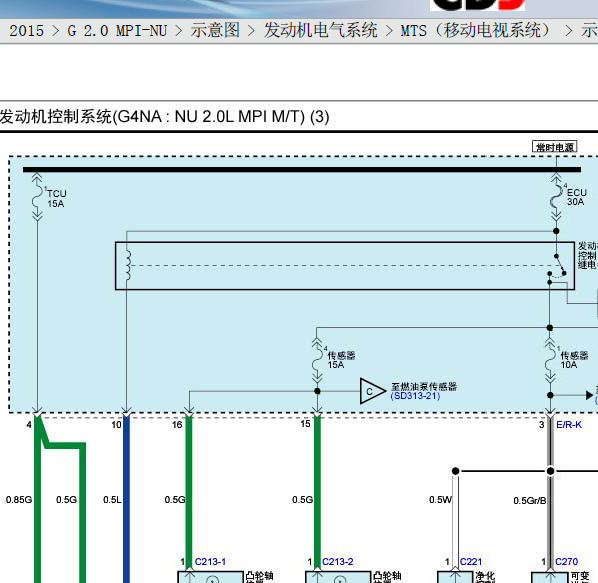Open the 发动机电气系统 breadcrumb
The width and height of the screenshot is (598, 583).
pos(320,30)
